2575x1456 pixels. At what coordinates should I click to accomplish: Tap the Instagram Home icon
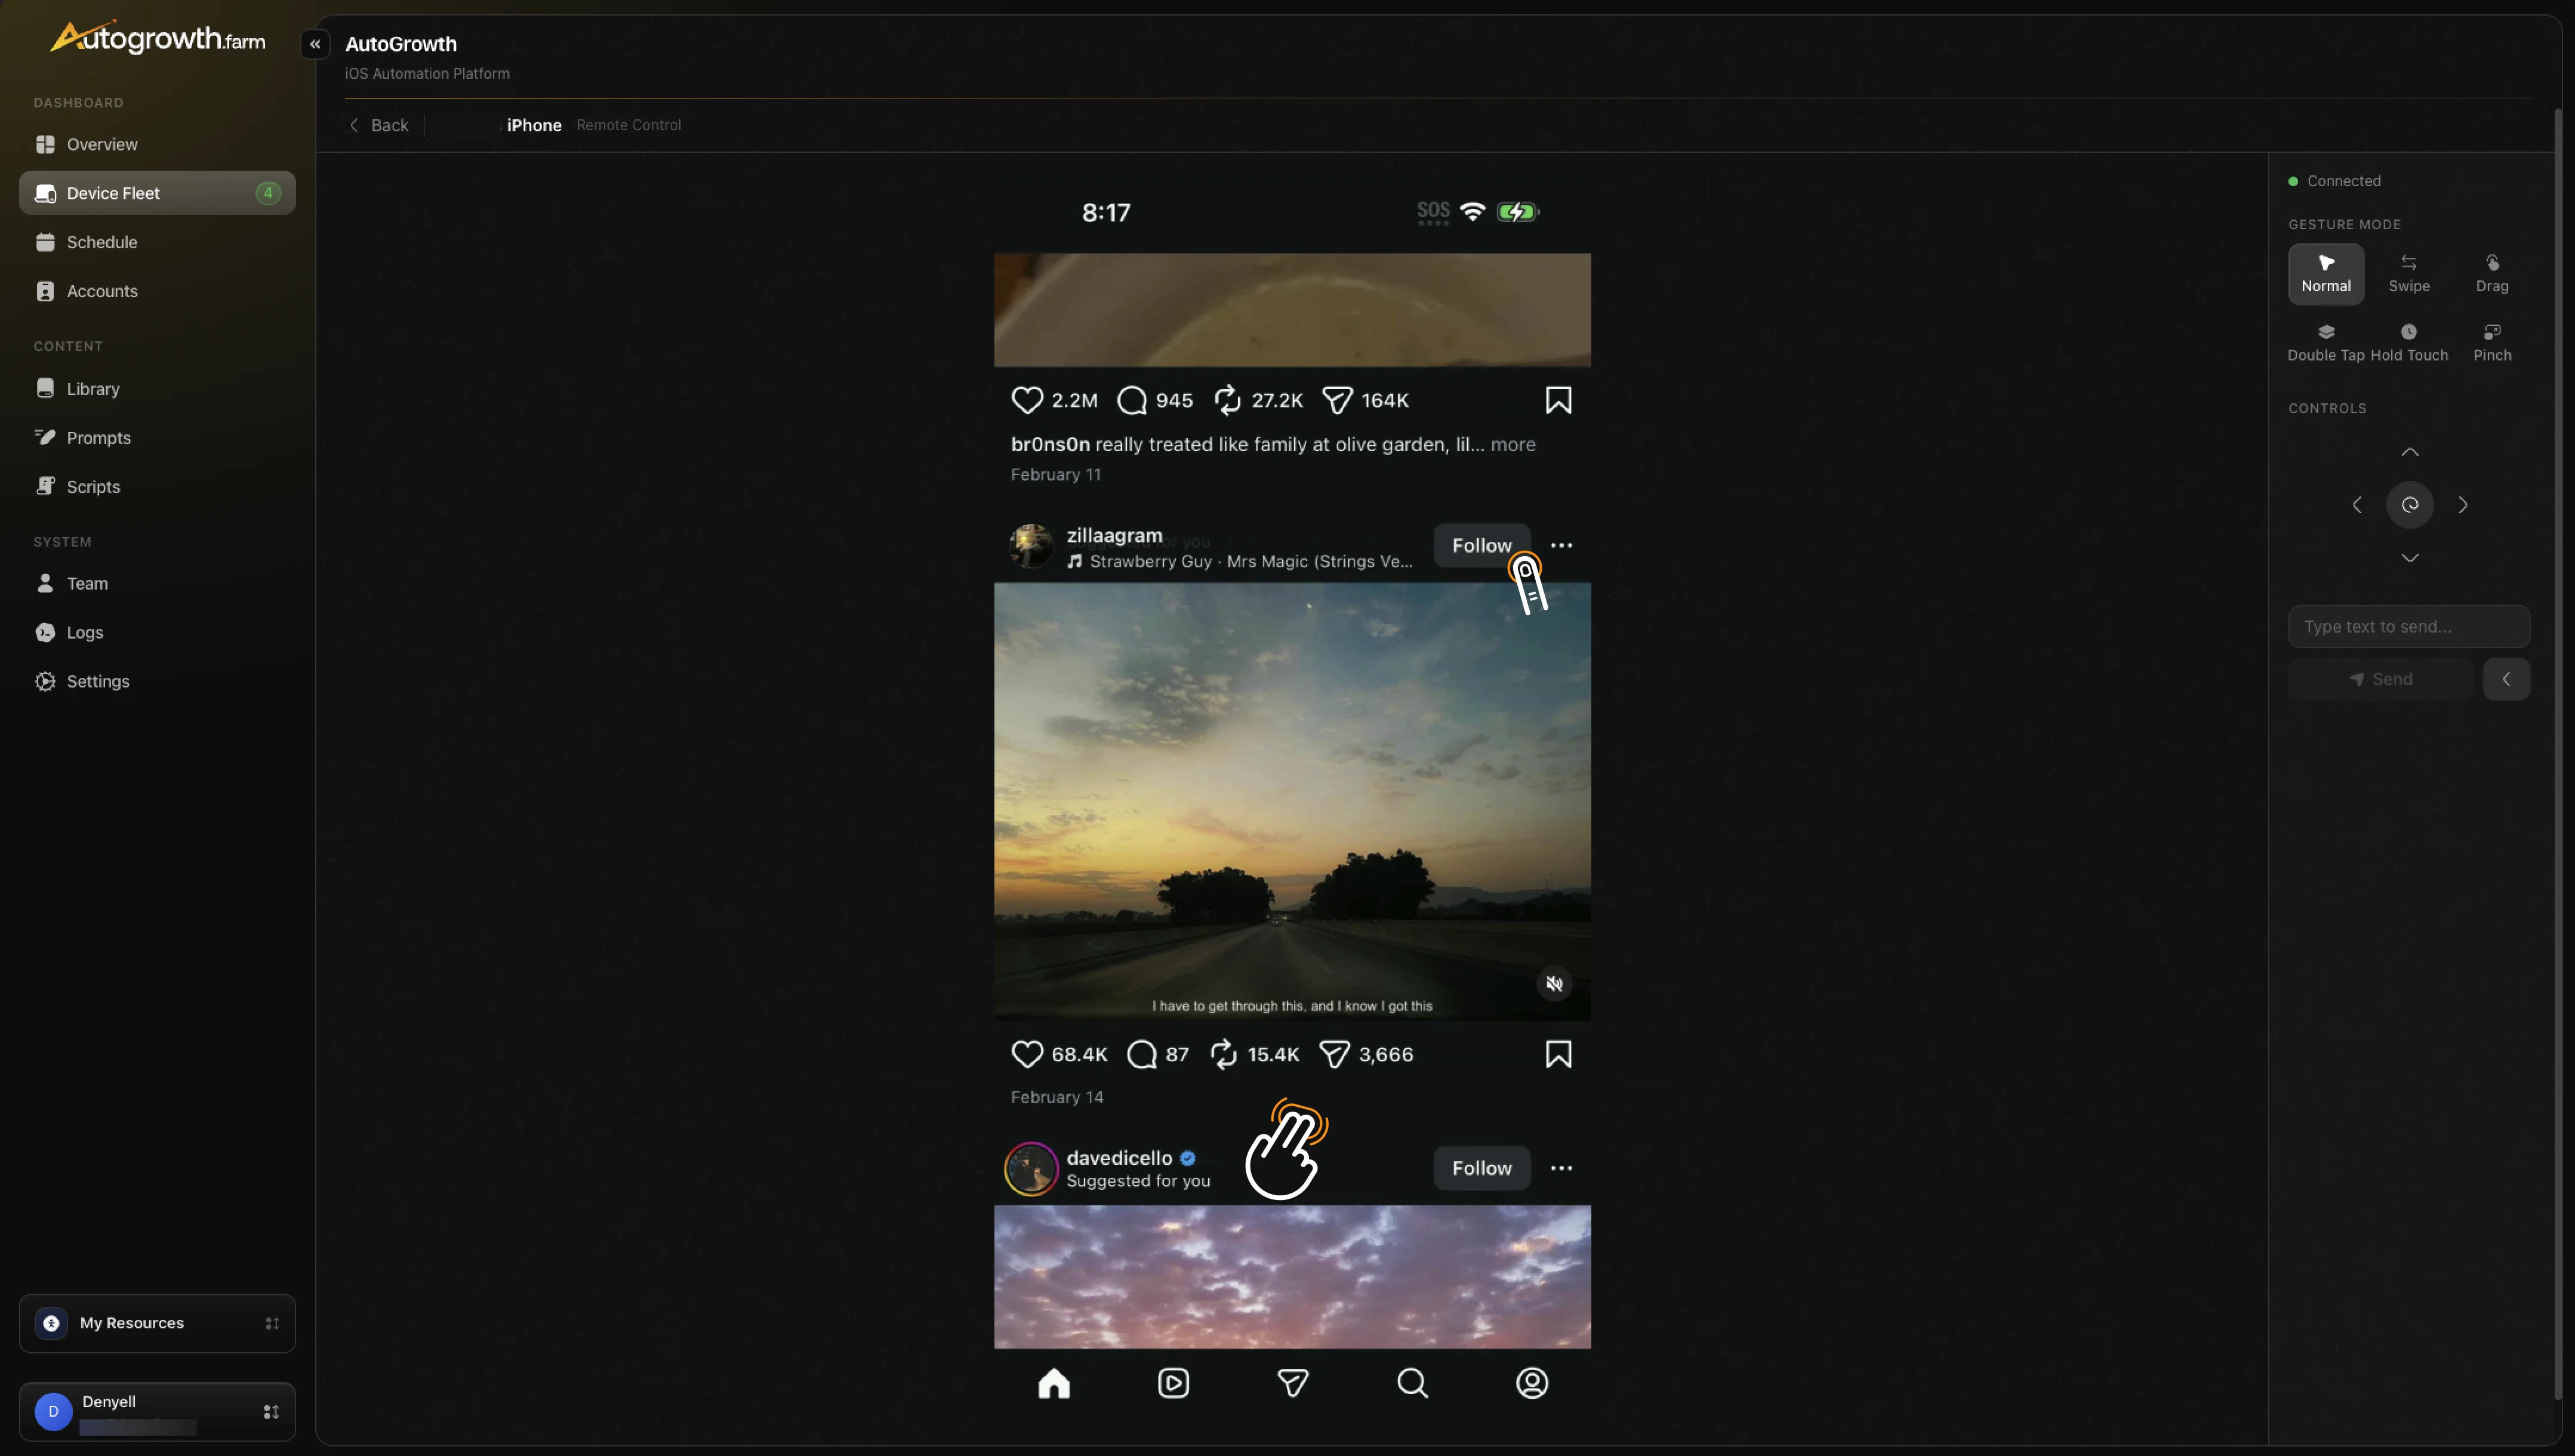(x=1054, y=1383)
